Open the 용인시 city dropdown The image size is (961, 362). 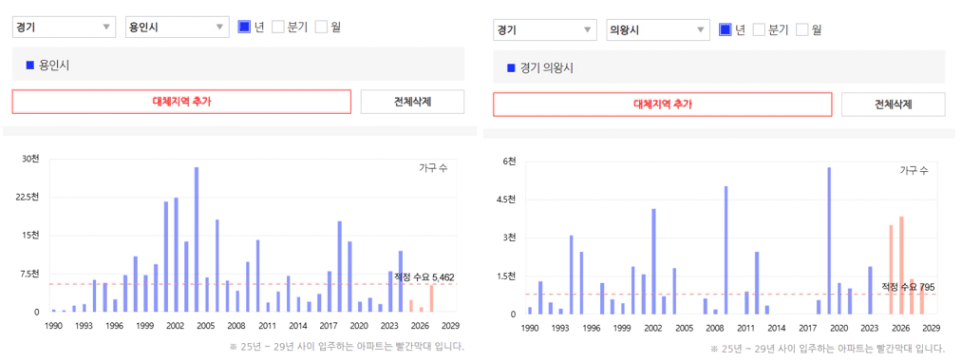coord(177,27)
